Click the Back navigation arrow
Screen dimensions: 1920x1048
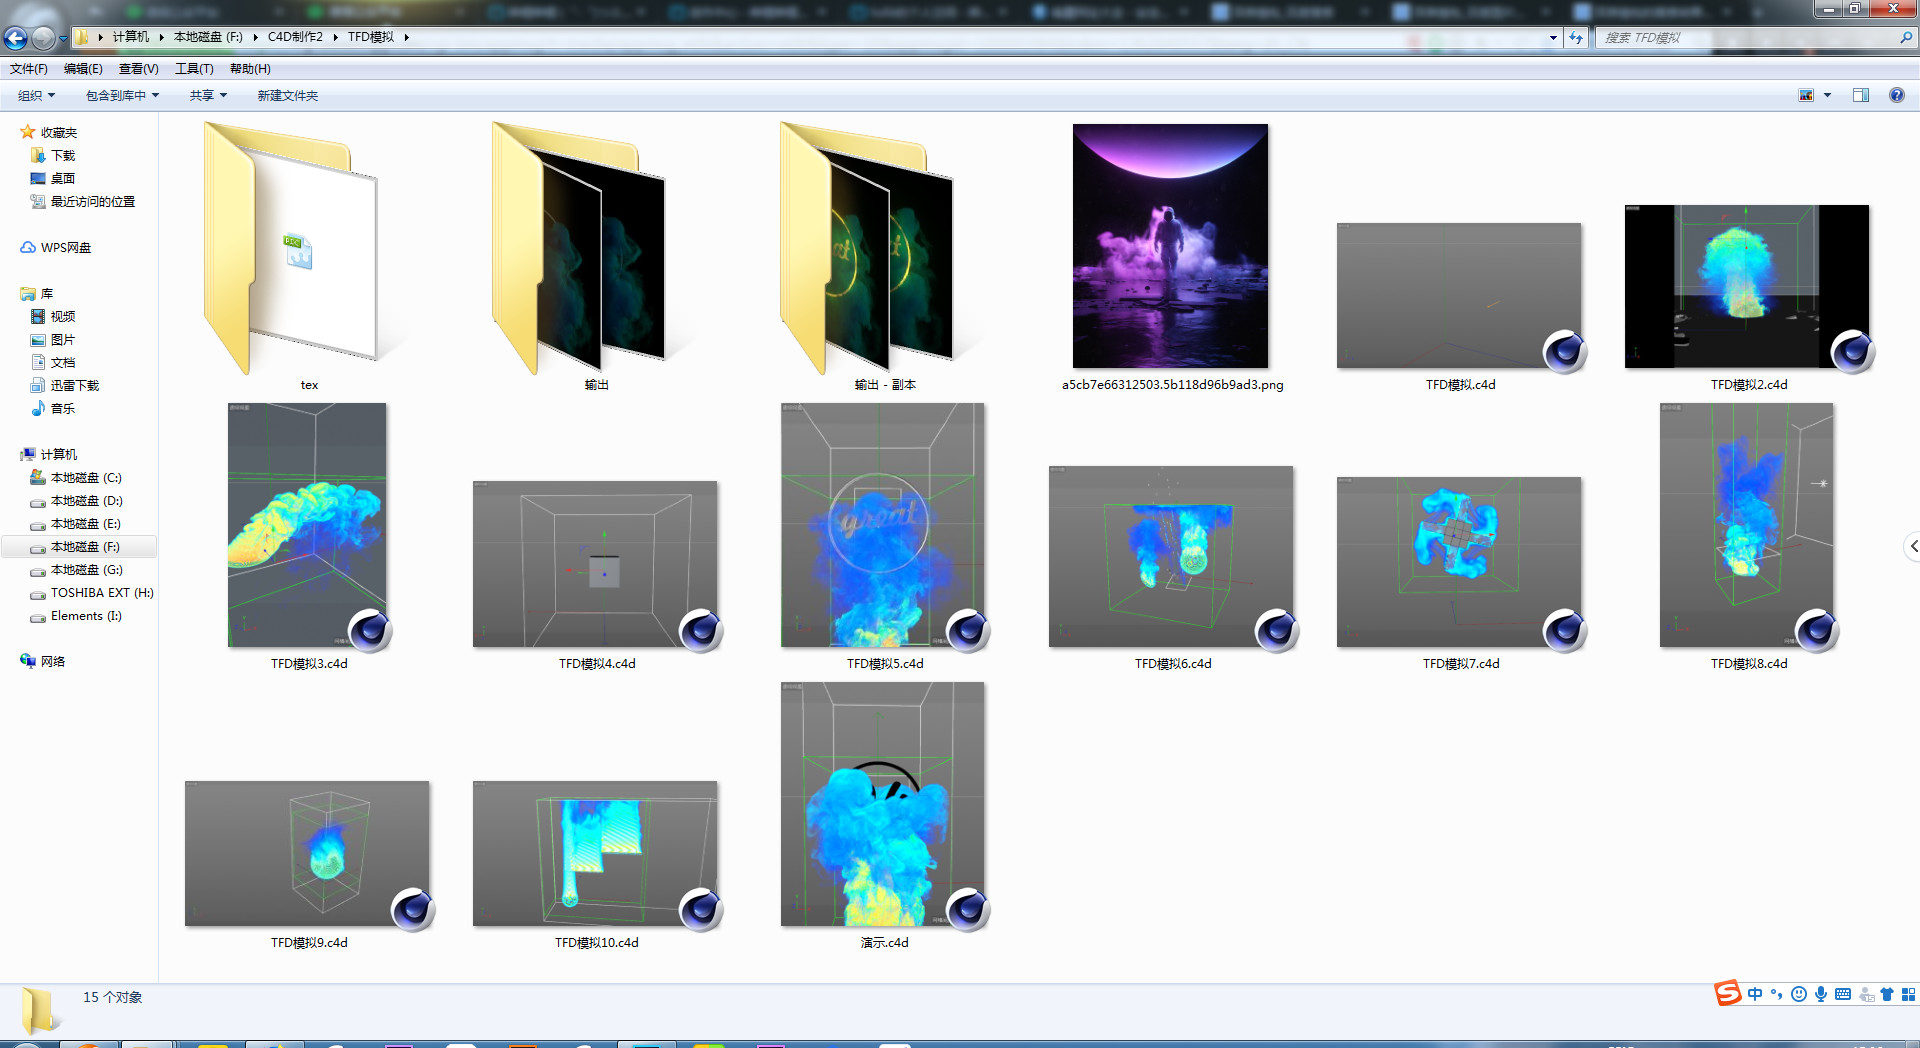pos(15,38)
